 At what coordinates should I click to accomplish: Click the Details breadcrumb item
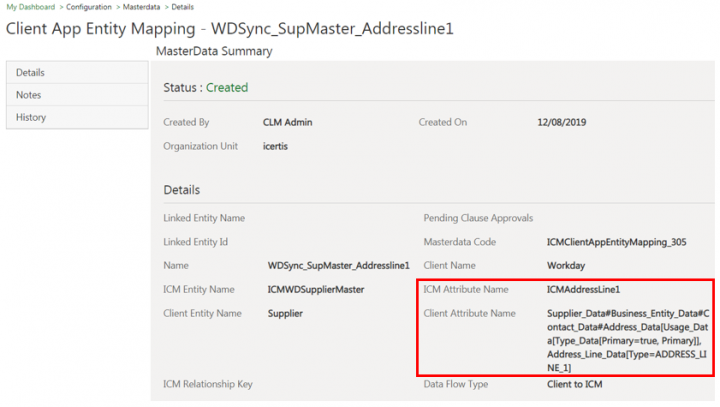click(x=183, y=7)
